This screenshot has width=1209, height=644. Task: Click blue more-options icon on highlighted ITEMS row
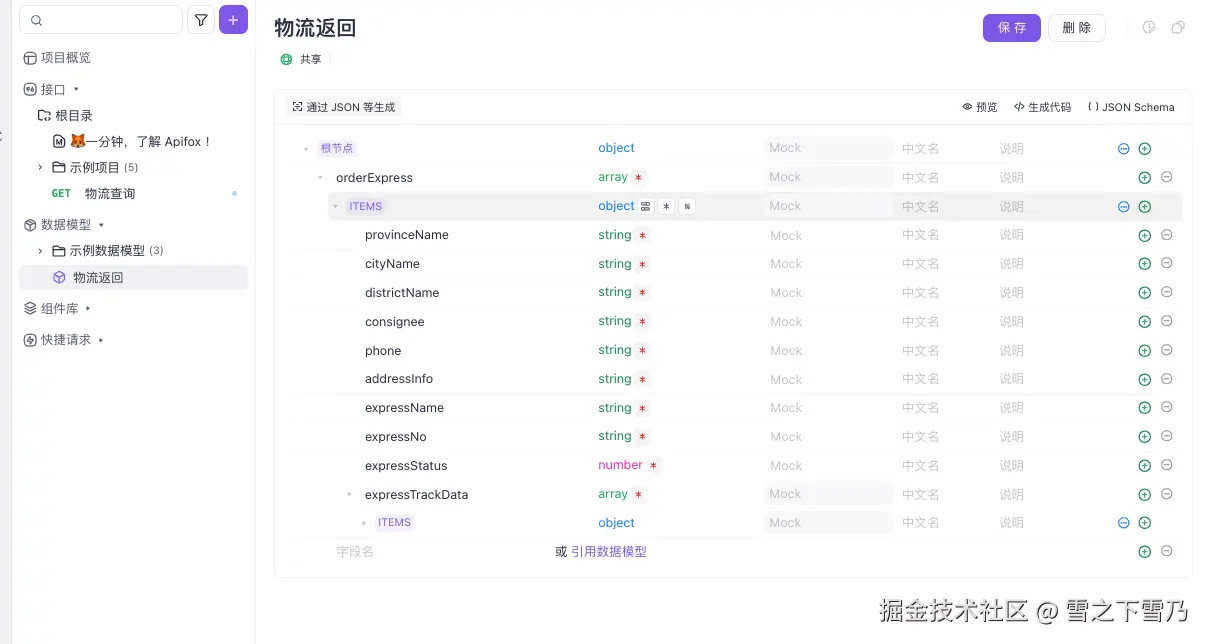pos(1123,207)
